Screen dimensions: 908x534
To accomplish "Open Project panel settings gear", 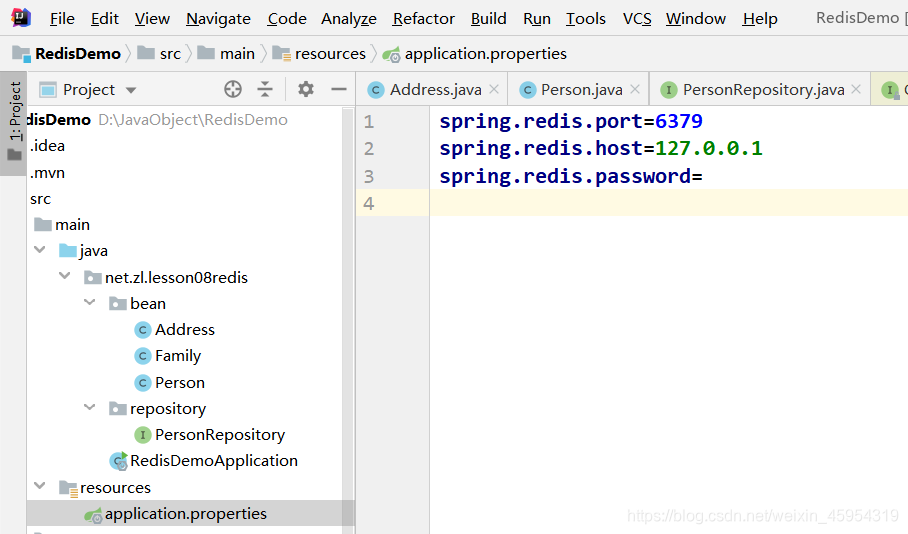I will click(306, 89).
